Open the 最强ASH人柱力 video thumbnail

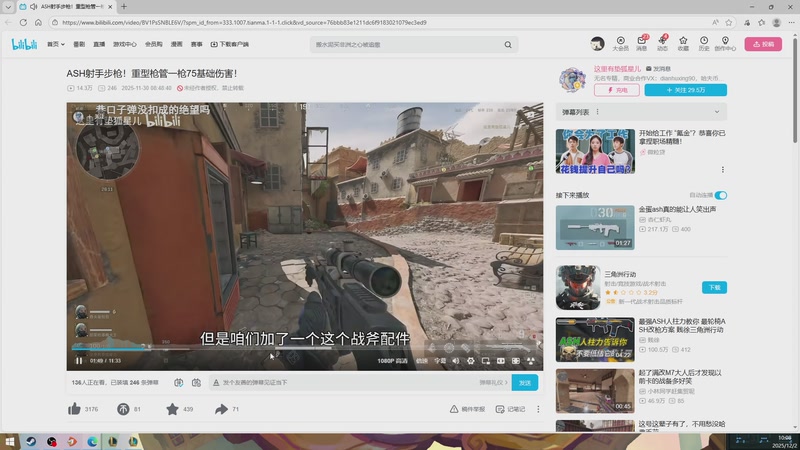tap(595, 340)
